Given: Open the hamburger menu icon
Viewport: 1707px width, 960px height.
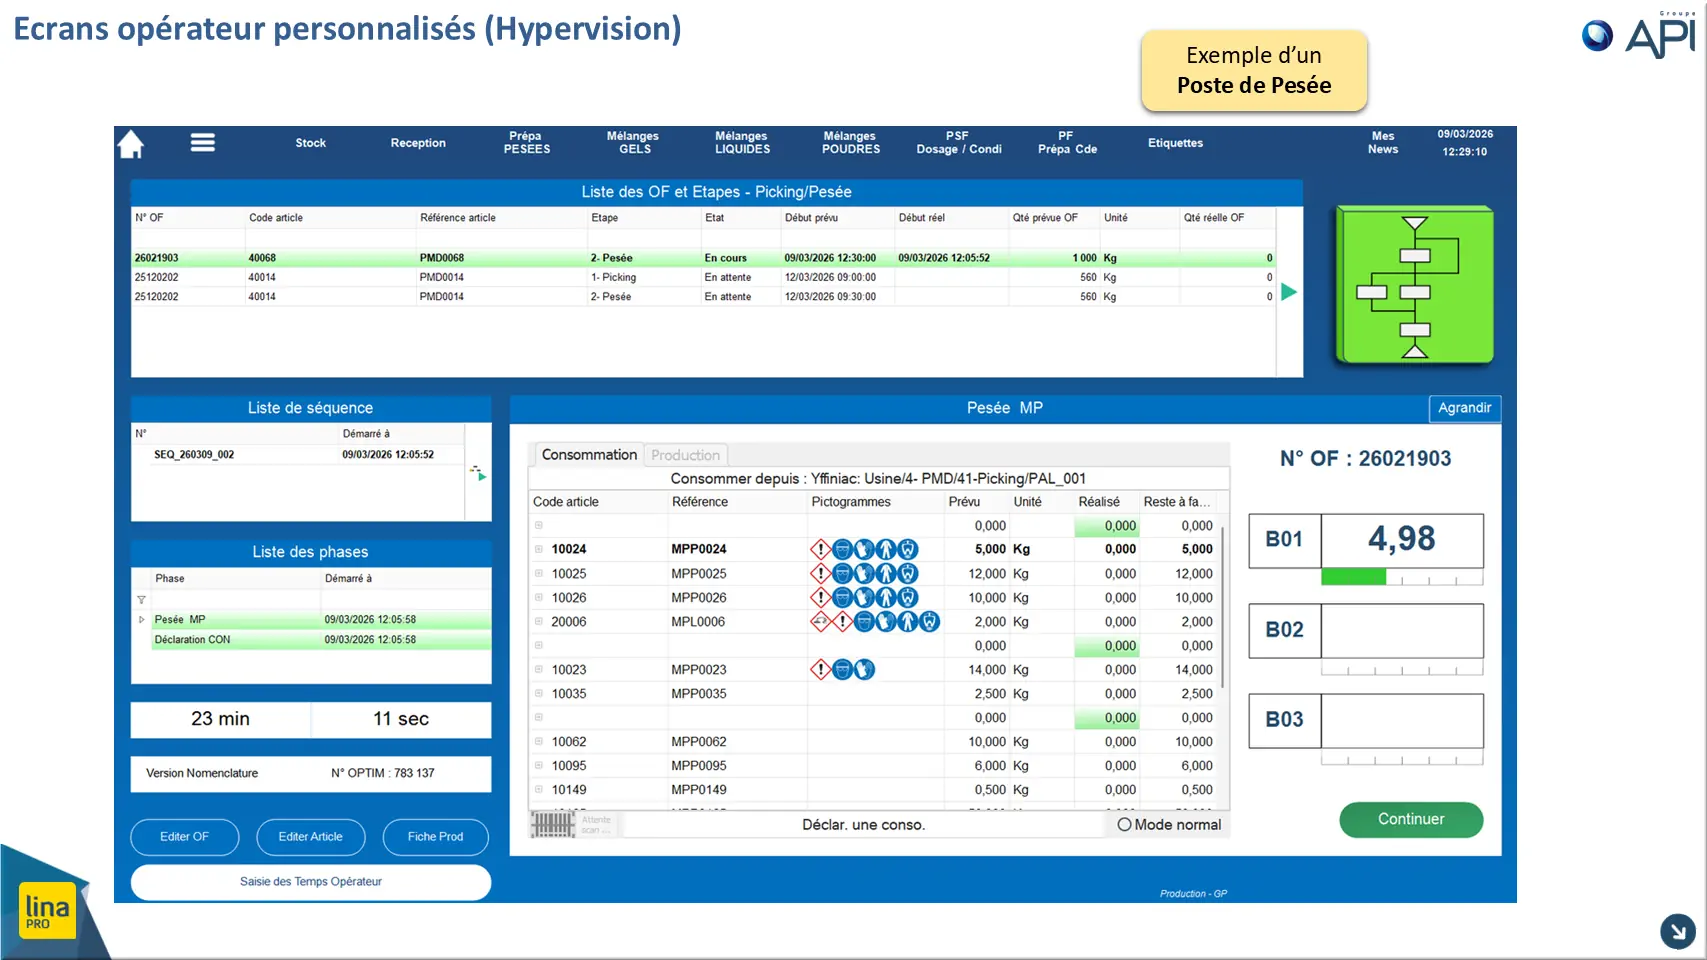Looking at the screenshot, I should click(203, 143).
